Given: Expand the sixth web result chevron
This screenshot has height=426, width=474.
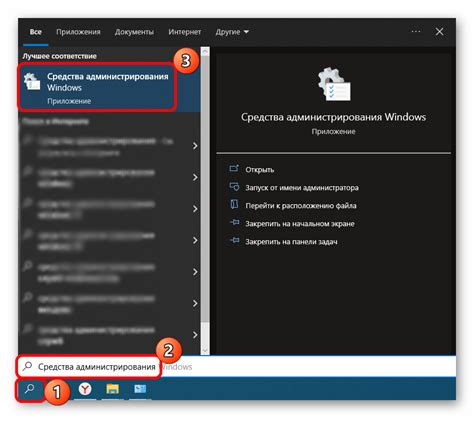Looking at the screenshot, I should (x=195, y=303).
